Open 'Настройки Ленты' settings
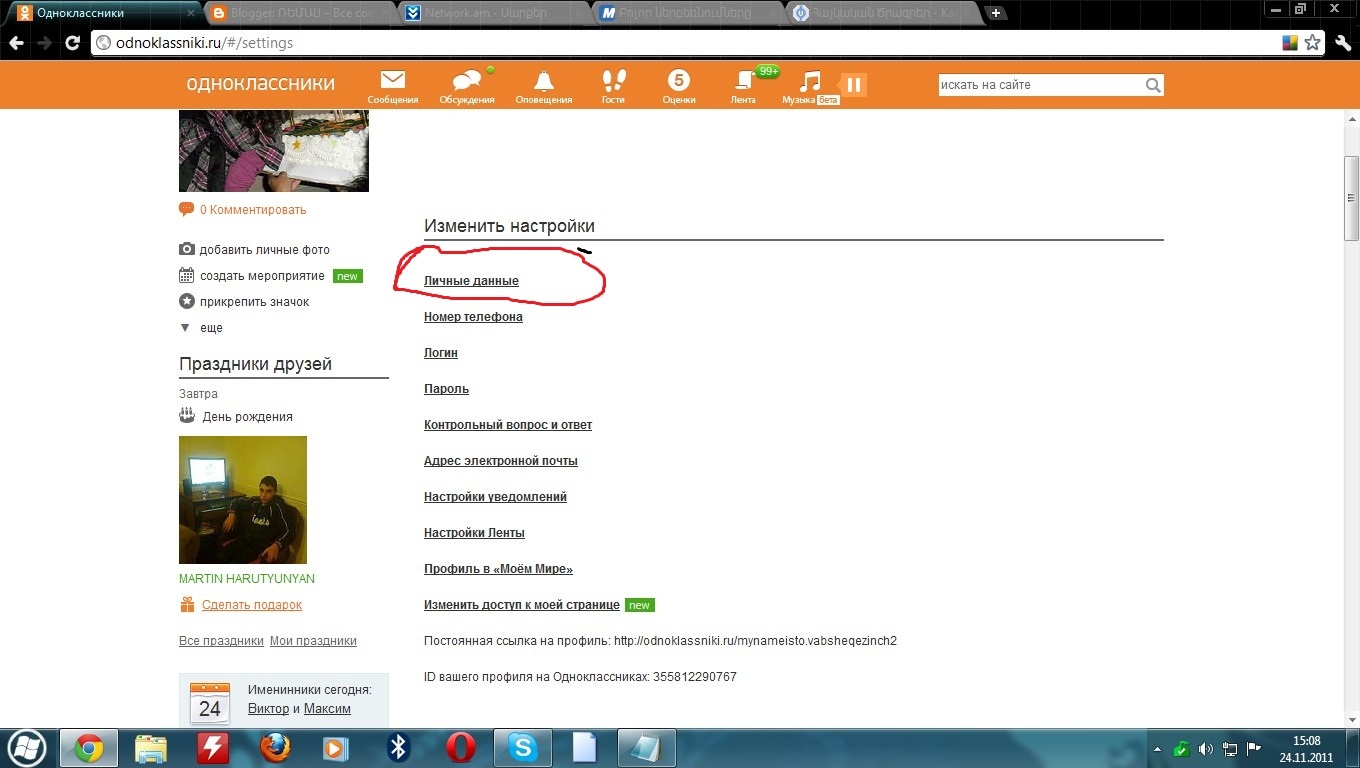This screenshot has height=768, width=1360. click(474, 533)
